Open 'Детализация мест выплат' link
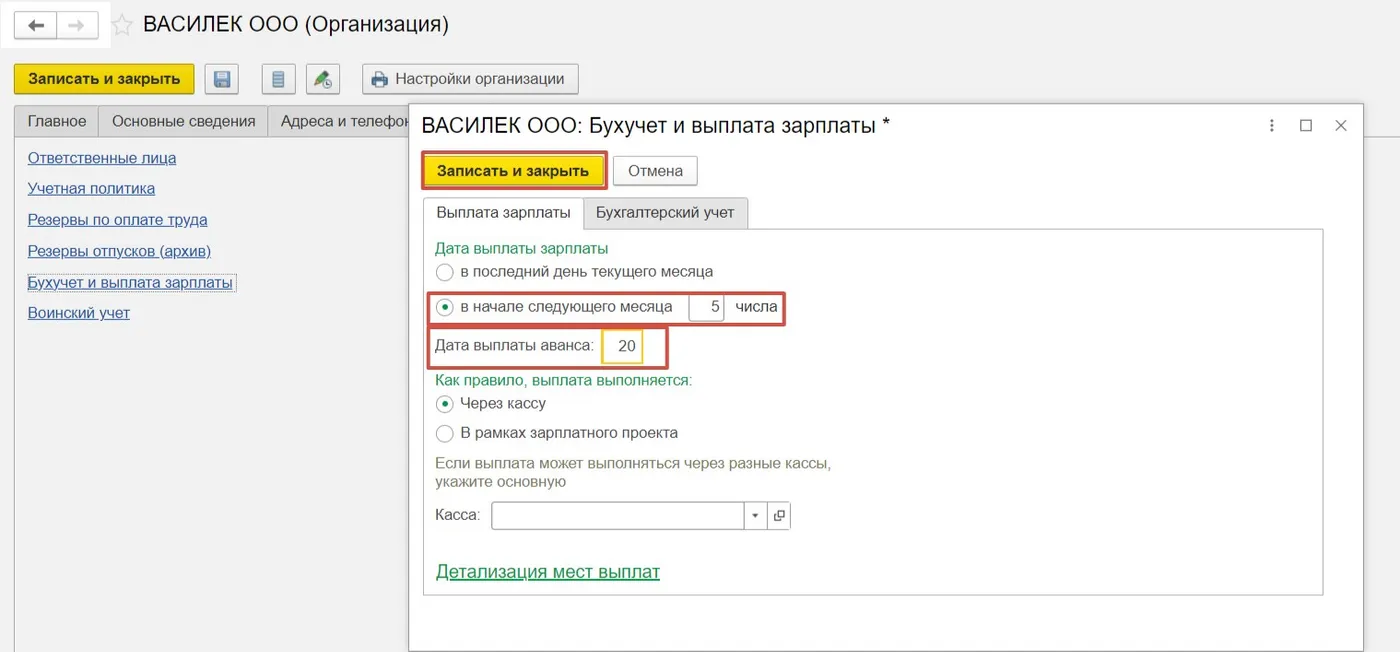The height and width of the screenshot is (652, 1400). click(x=548, y=572)
